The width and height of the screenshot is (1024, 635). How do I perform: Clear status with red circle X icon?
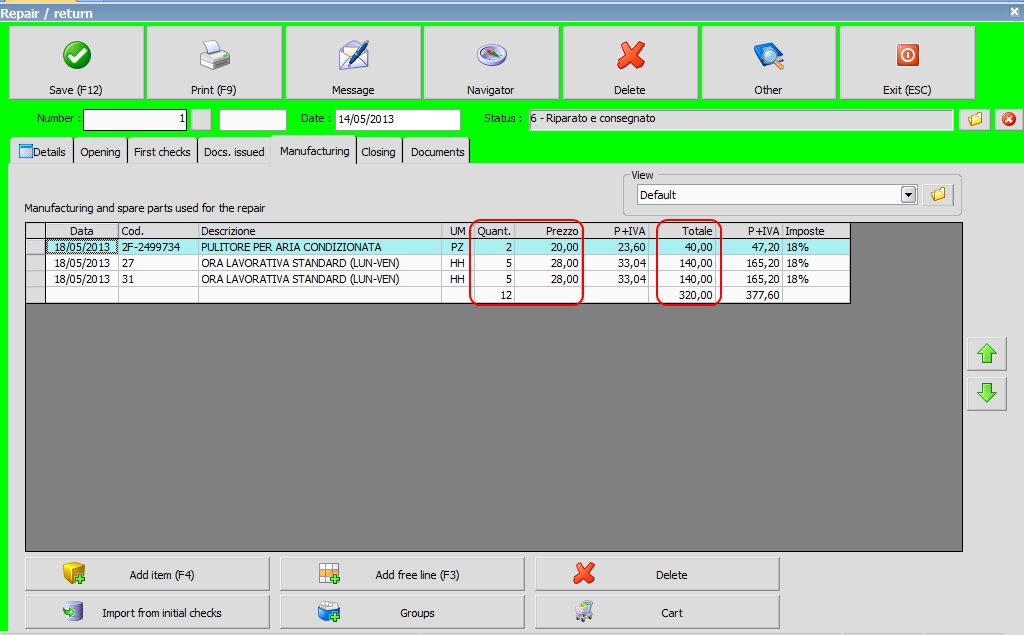[x=1008, y=120]
